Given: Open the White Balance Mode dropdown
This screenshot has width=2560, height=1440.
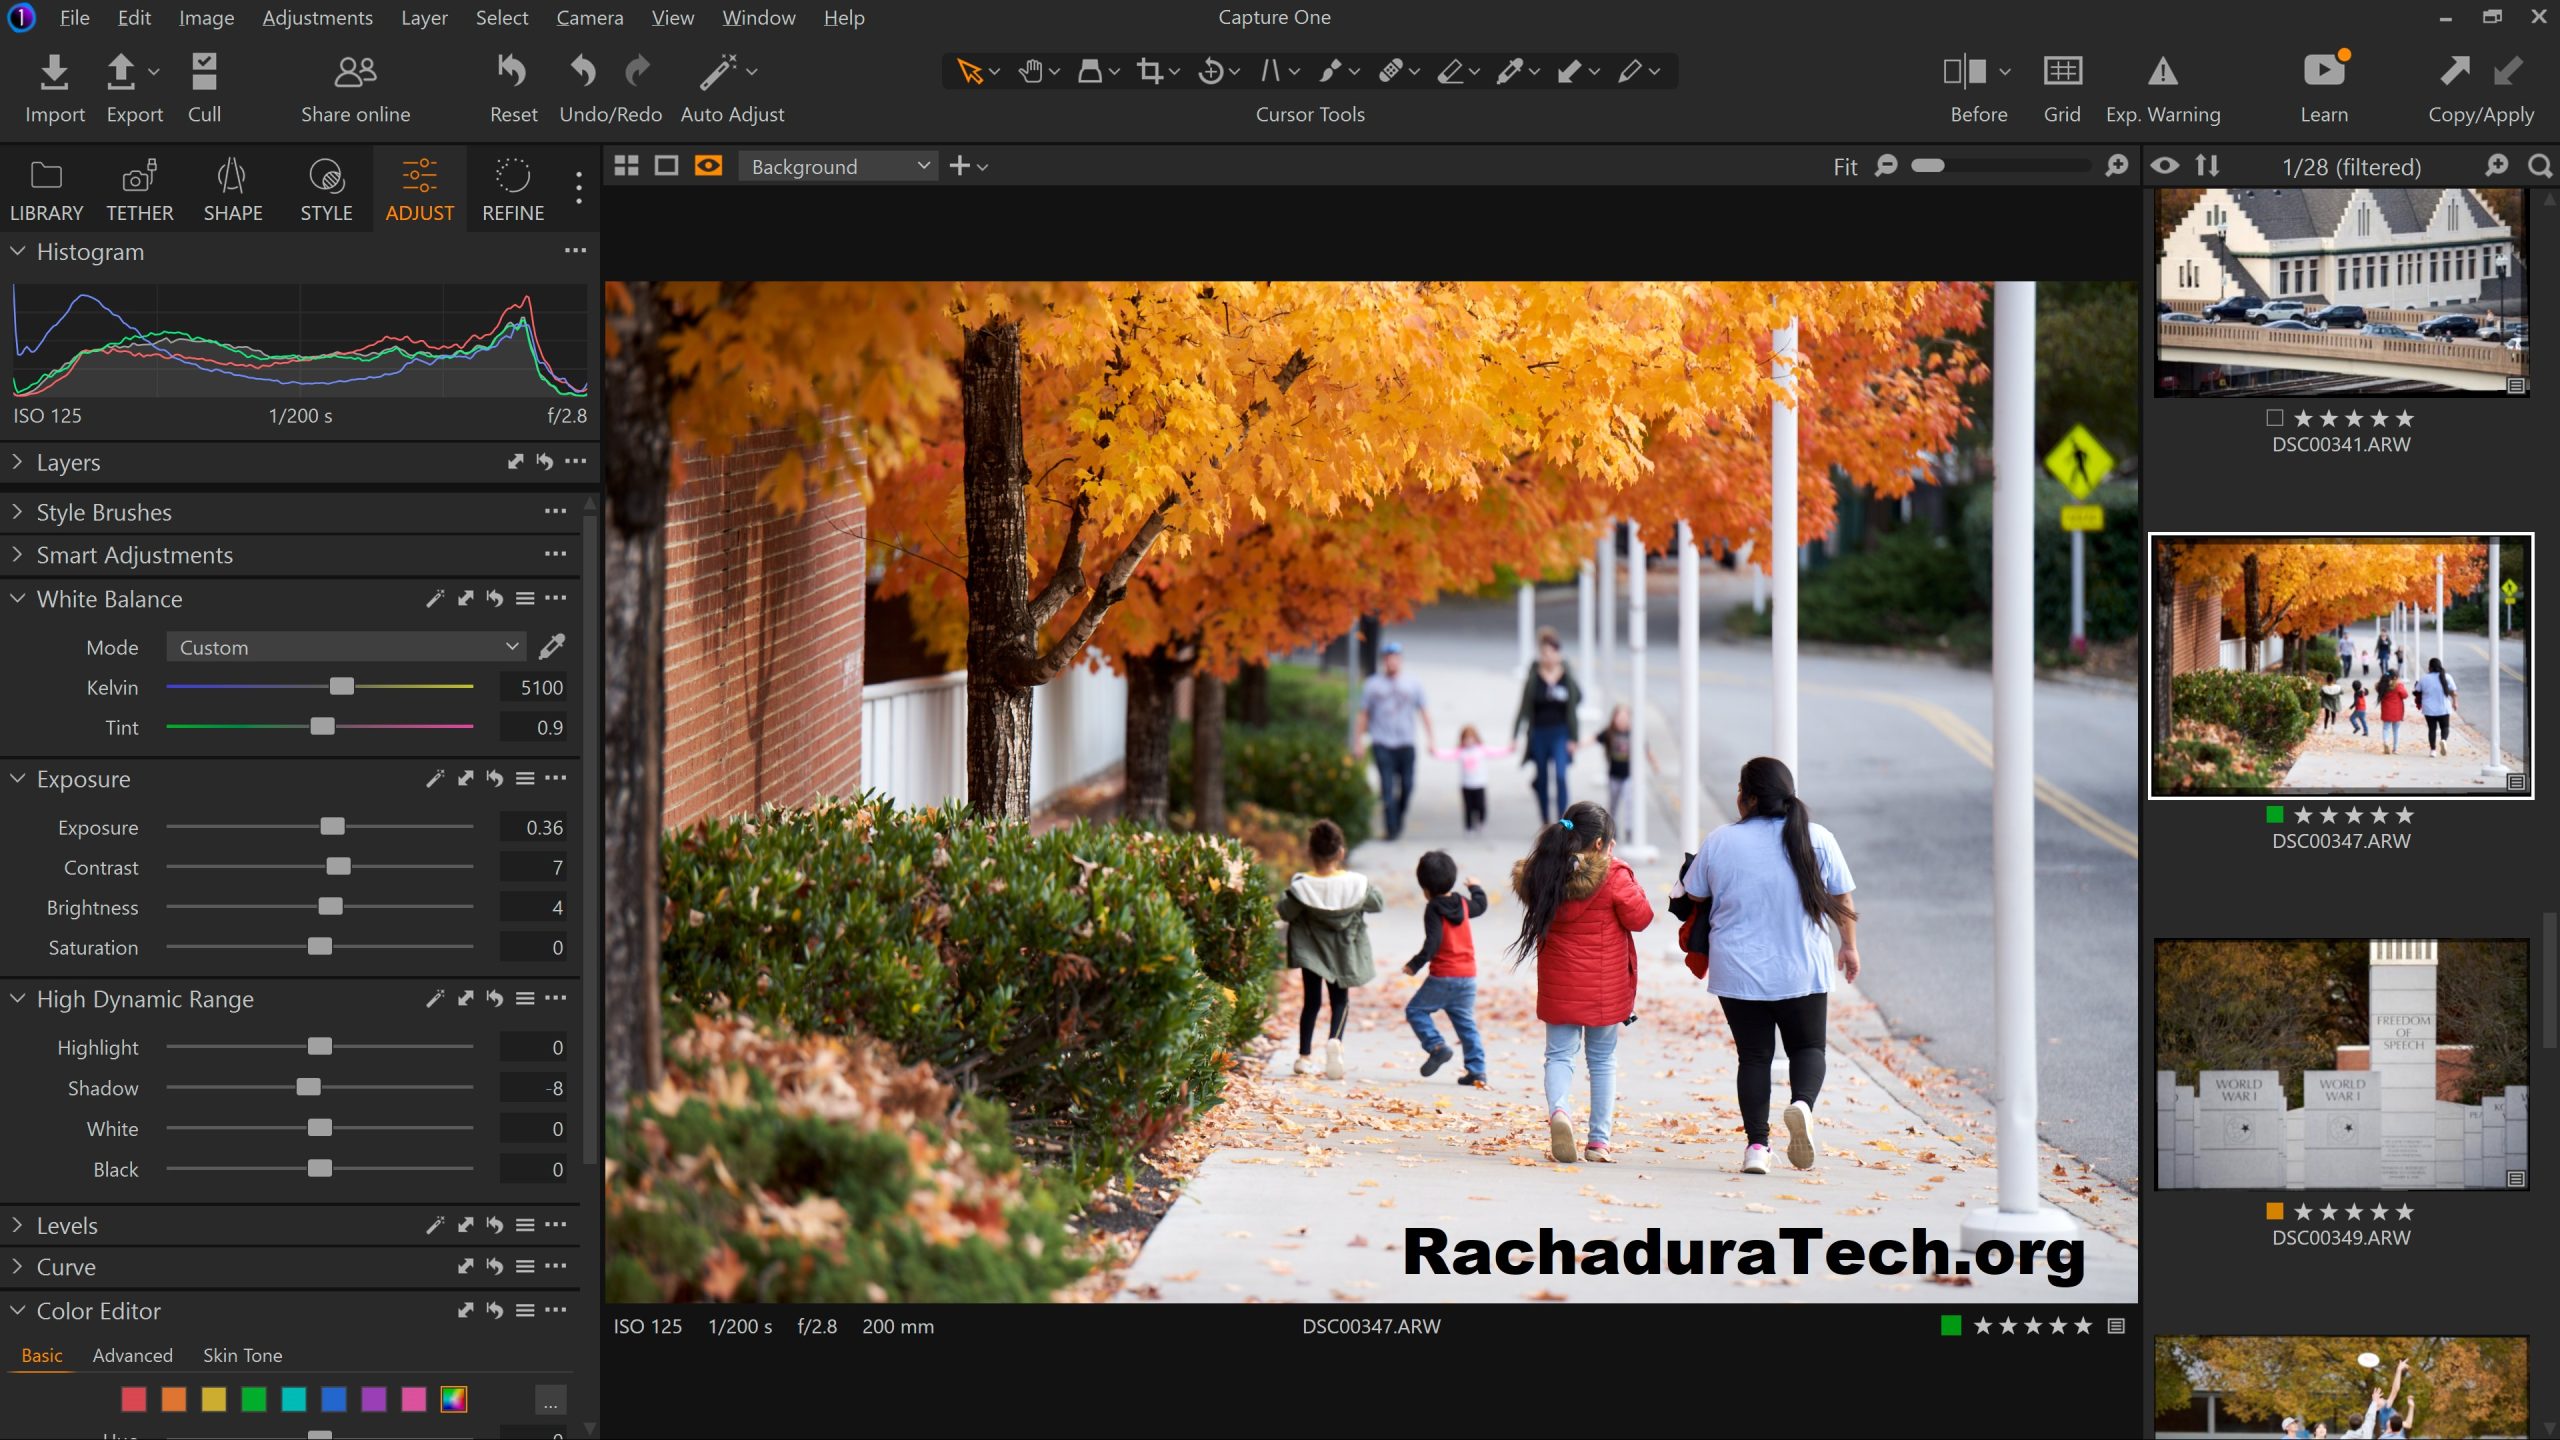Looking at the screenshot, I should tap(346, 647).
